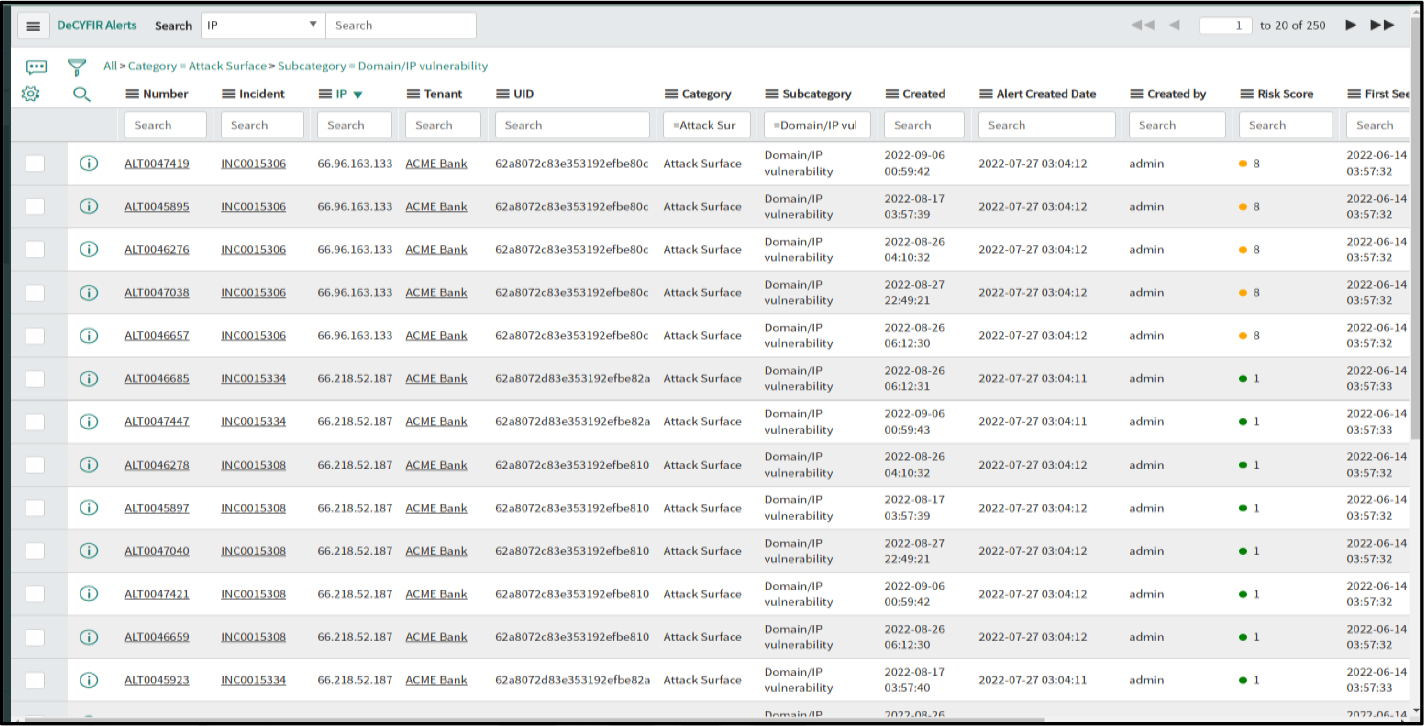Open the IP column options icon

tap(325, 94)
